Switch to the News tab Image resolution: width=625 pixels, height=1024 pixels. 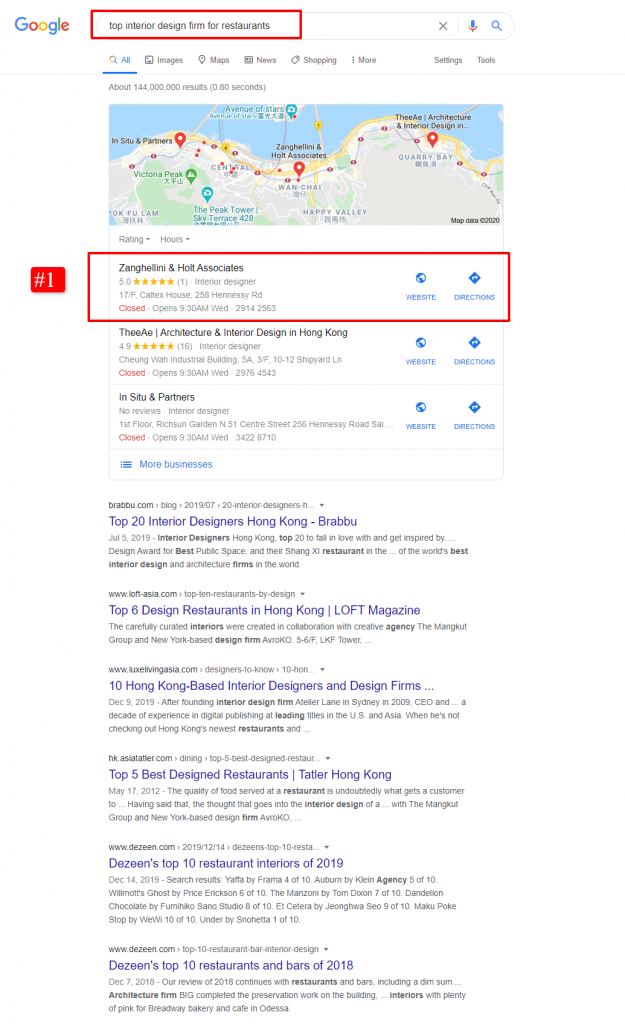[x=260, y=60]
